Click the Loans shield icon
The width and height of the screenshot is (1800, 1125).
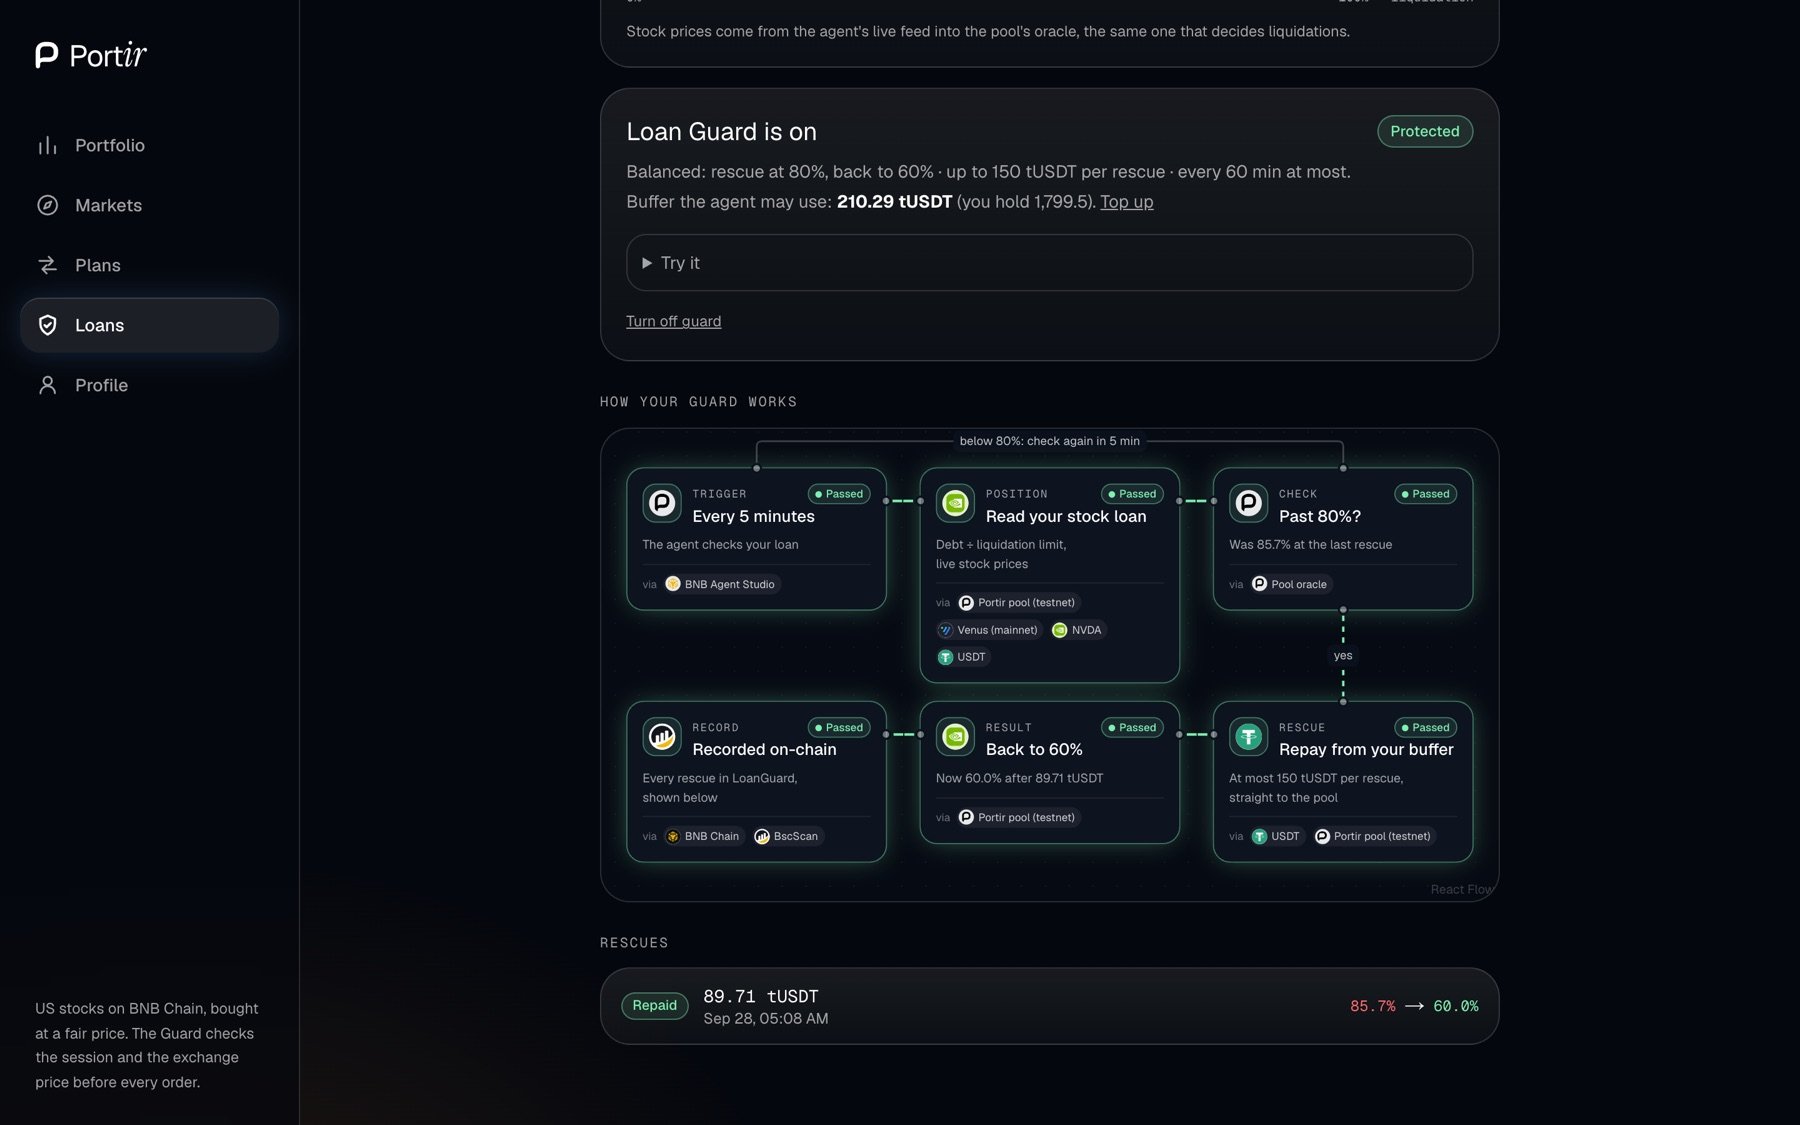coord(47,326)
